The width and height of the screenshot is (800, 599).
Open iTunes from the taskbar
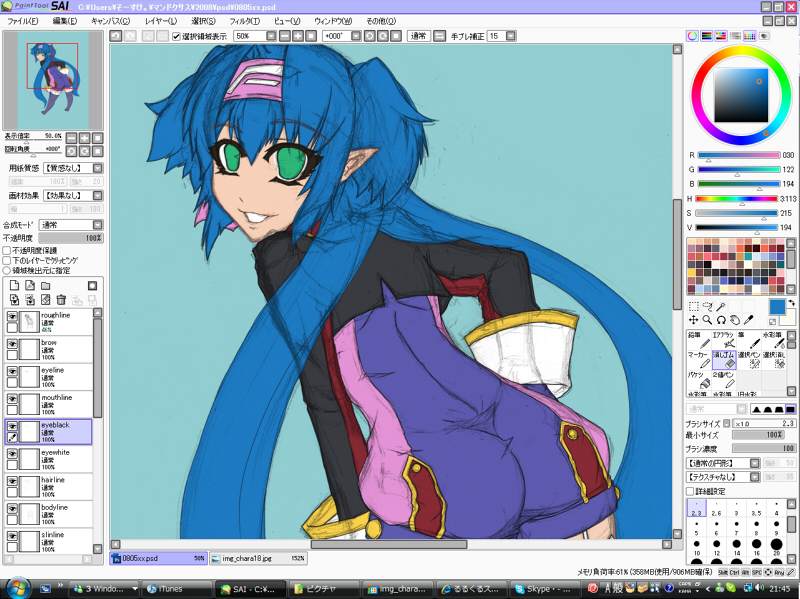click(x=177, y=588)
